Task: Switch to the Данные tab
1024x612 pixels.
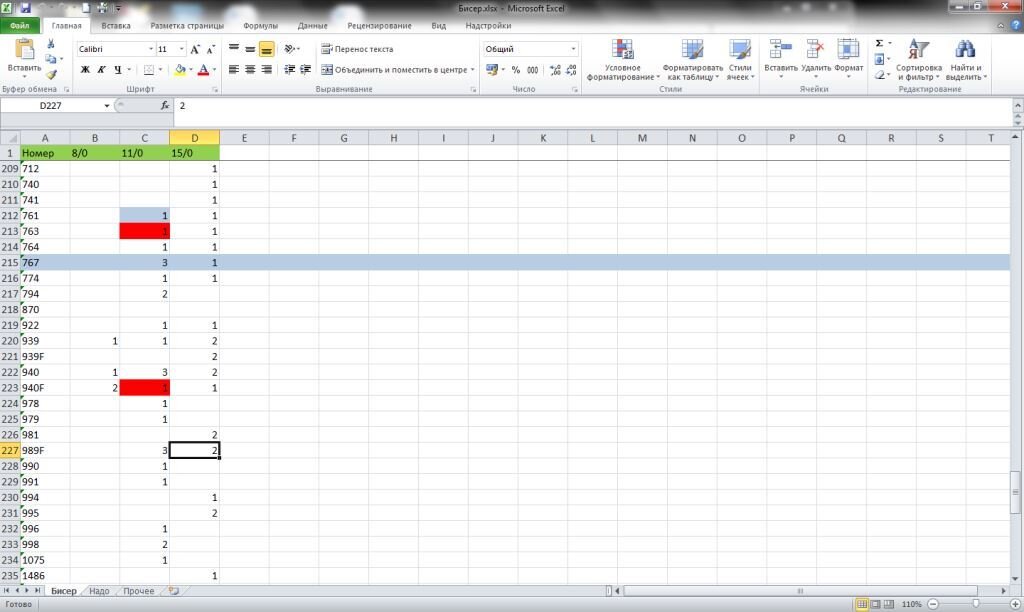Action: [312, 25]
